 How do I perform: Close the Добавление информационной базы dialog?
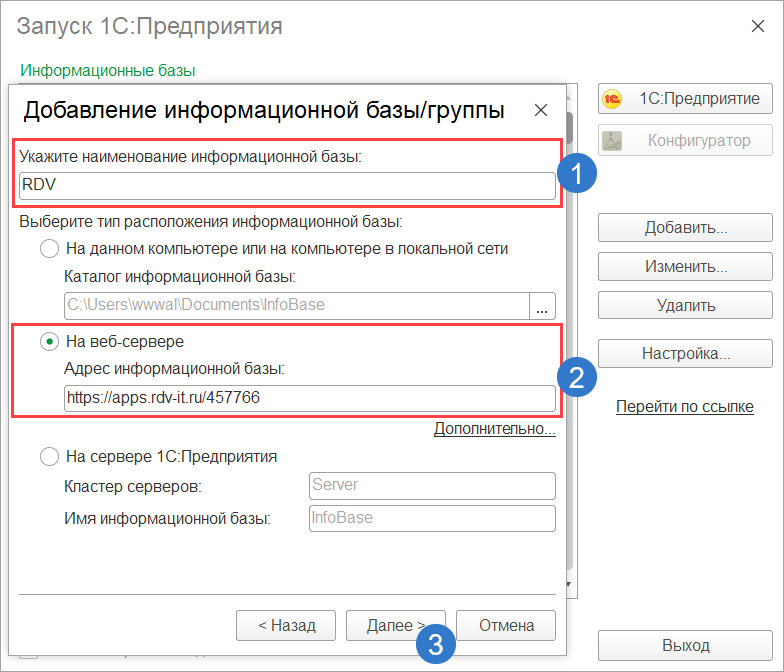click(x=541, y=110)
